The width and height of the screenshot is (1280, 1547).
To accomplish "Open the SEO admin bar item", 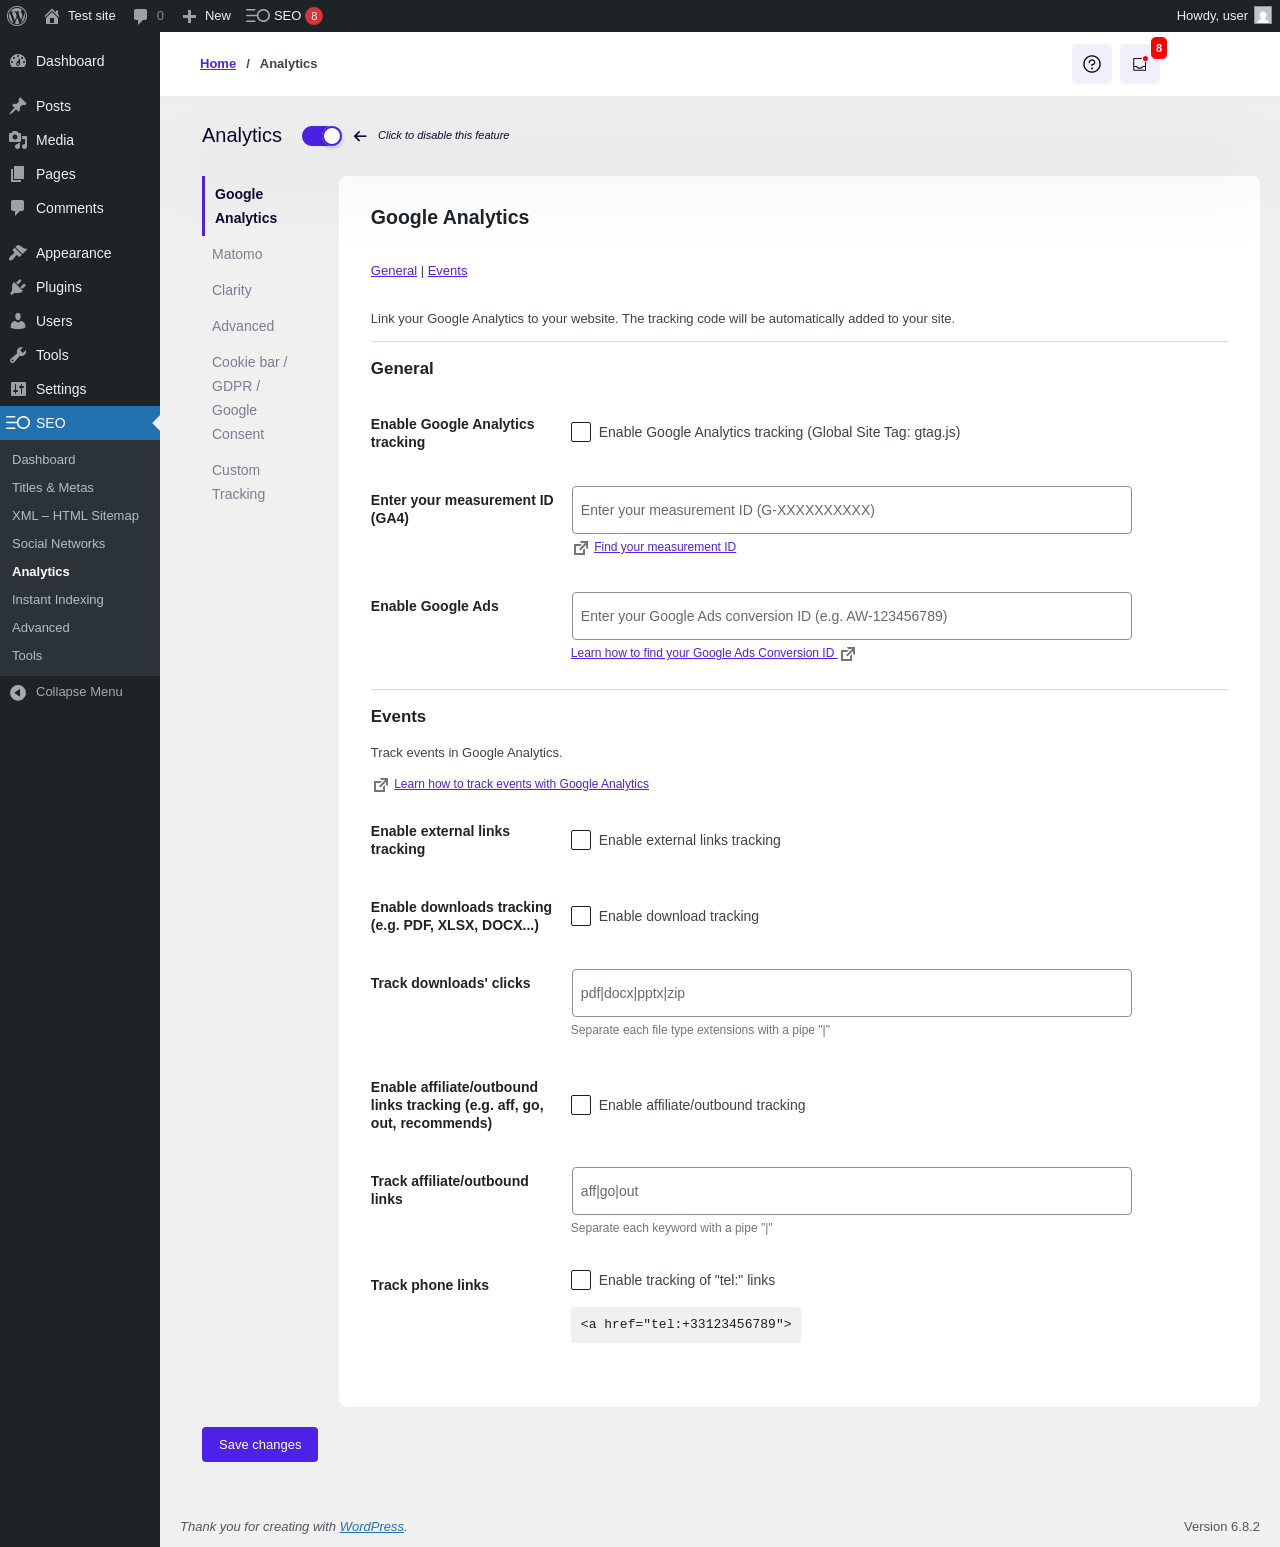I will 284,16.
